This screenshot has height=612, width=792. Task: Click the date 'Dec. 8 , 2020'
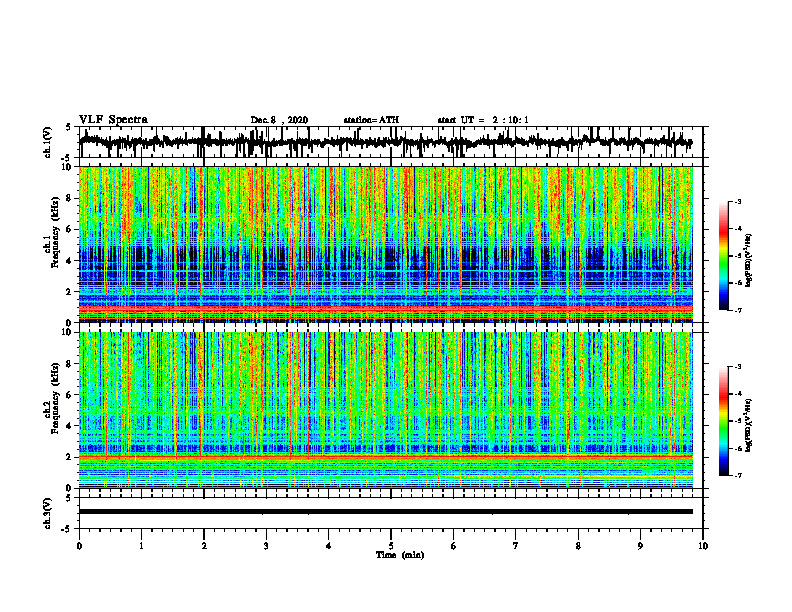(x=279, y=120)
